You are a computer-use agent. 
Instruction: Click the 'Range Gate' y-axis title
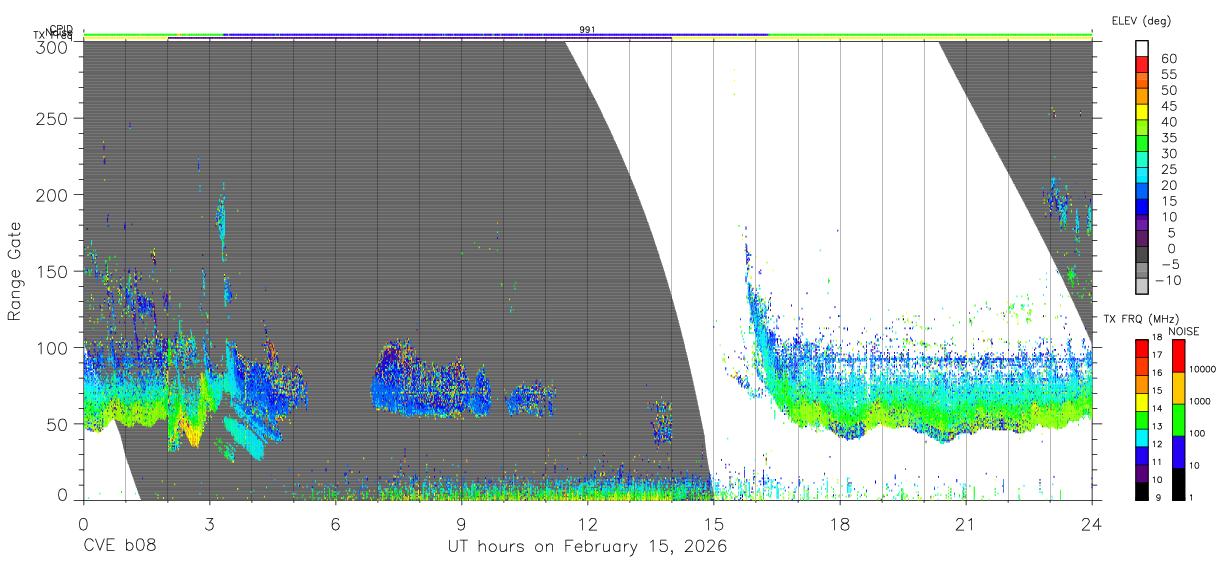click(x=16, y=272)
